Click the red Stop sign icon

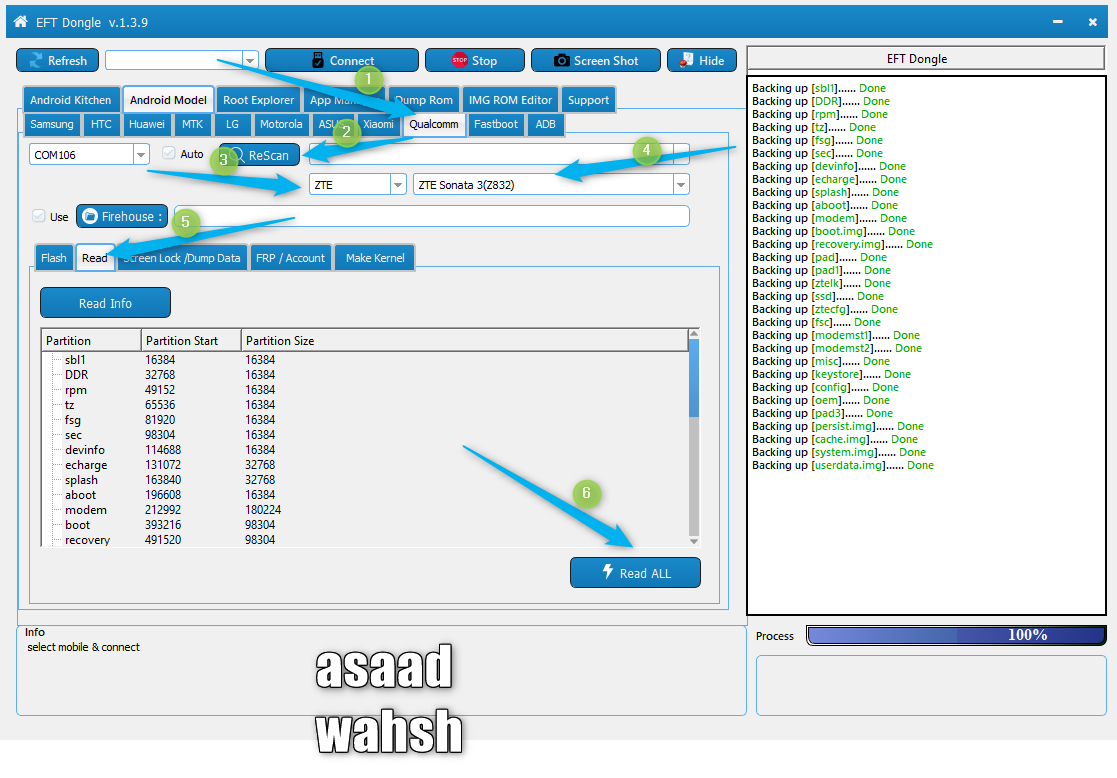tap(459, 61)
